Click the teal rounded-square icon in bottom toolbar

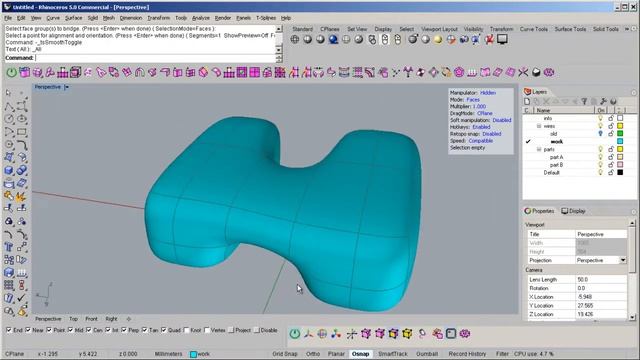click(451, 334)
